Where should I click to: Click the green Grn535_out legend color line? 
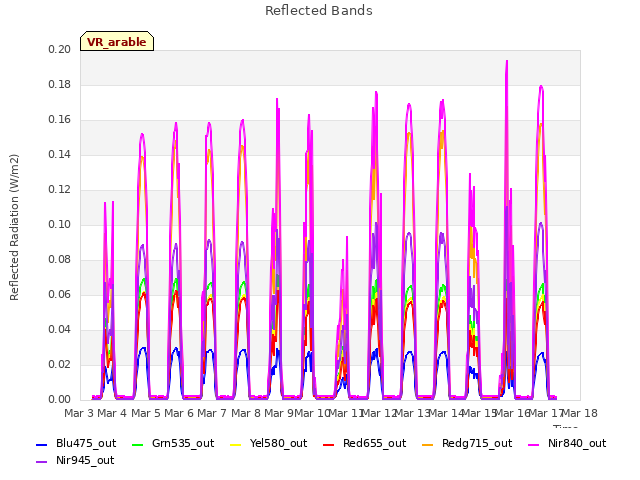point(138,444)
